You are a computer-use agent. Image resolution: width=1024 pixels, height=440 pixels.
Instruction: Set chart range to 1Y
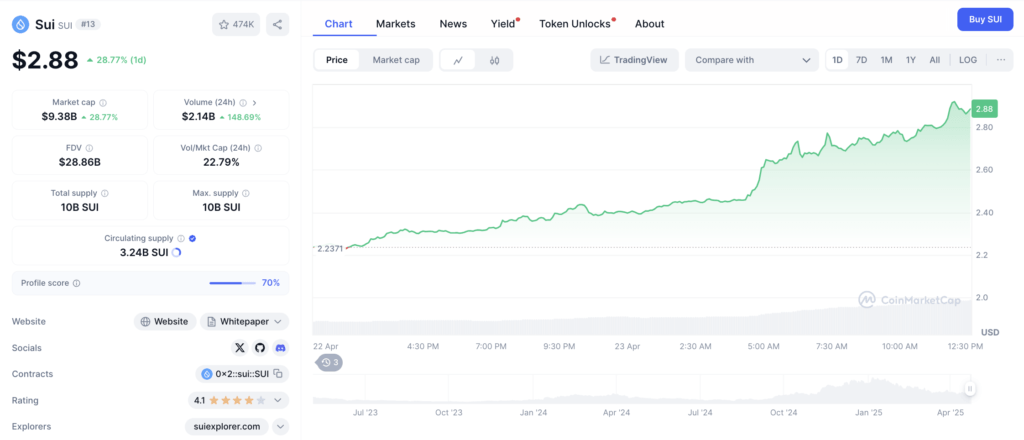coord(911,60)
